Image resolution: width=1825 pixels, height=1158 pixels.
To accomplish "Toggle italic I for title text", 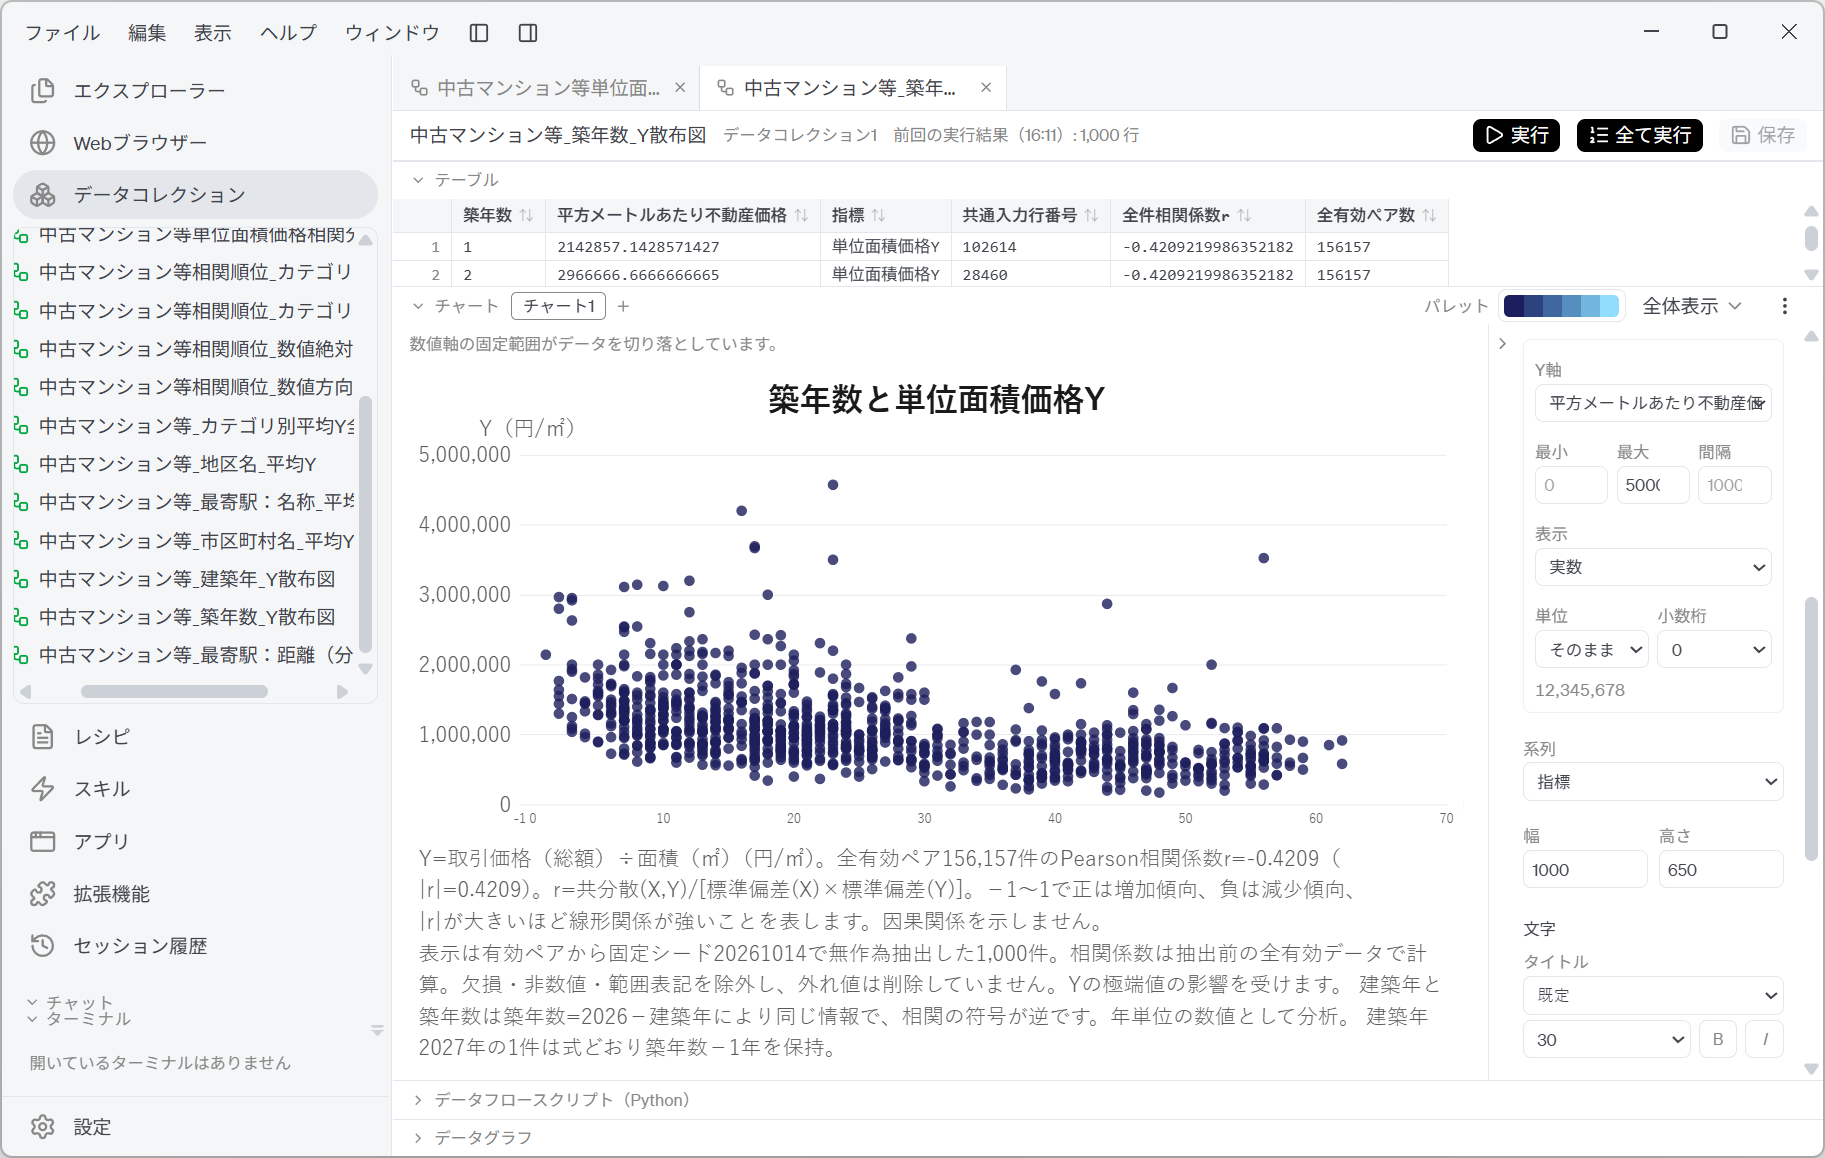I will click(1765, 1039).
